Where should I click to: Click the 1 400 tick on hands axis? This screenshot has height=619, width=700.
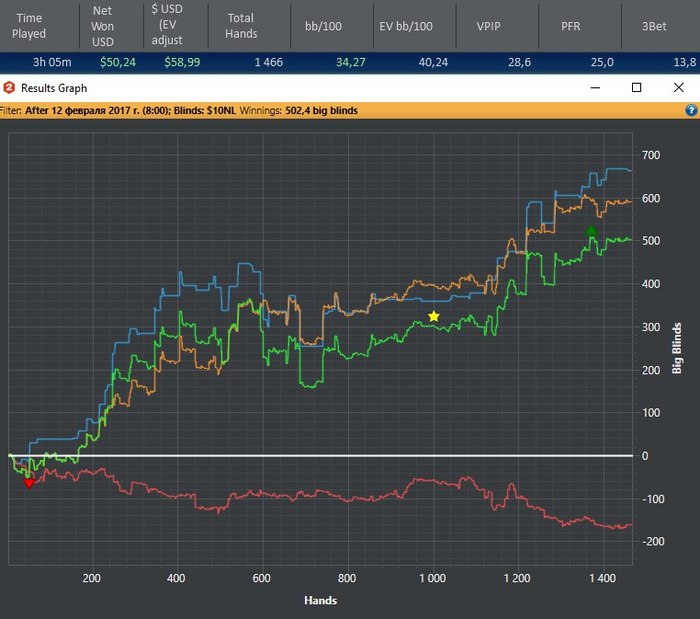(602, 578)
